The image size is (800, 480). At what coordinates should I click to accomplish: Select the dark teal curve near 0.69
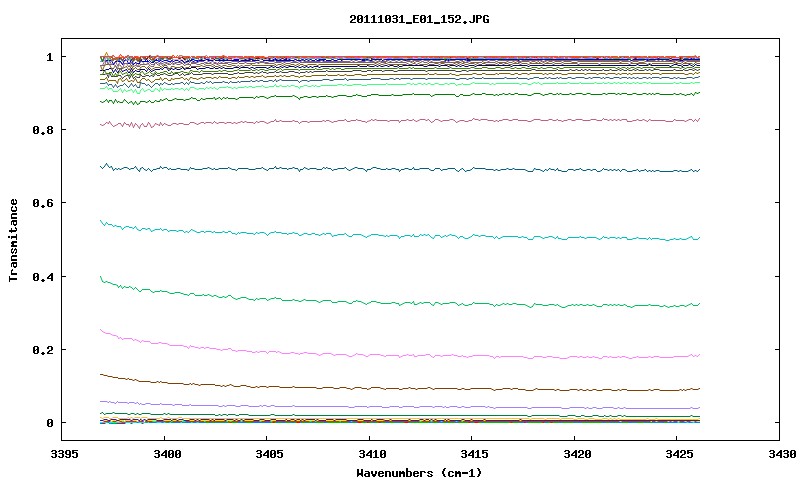pyautogui.click(x=398, y=168)
